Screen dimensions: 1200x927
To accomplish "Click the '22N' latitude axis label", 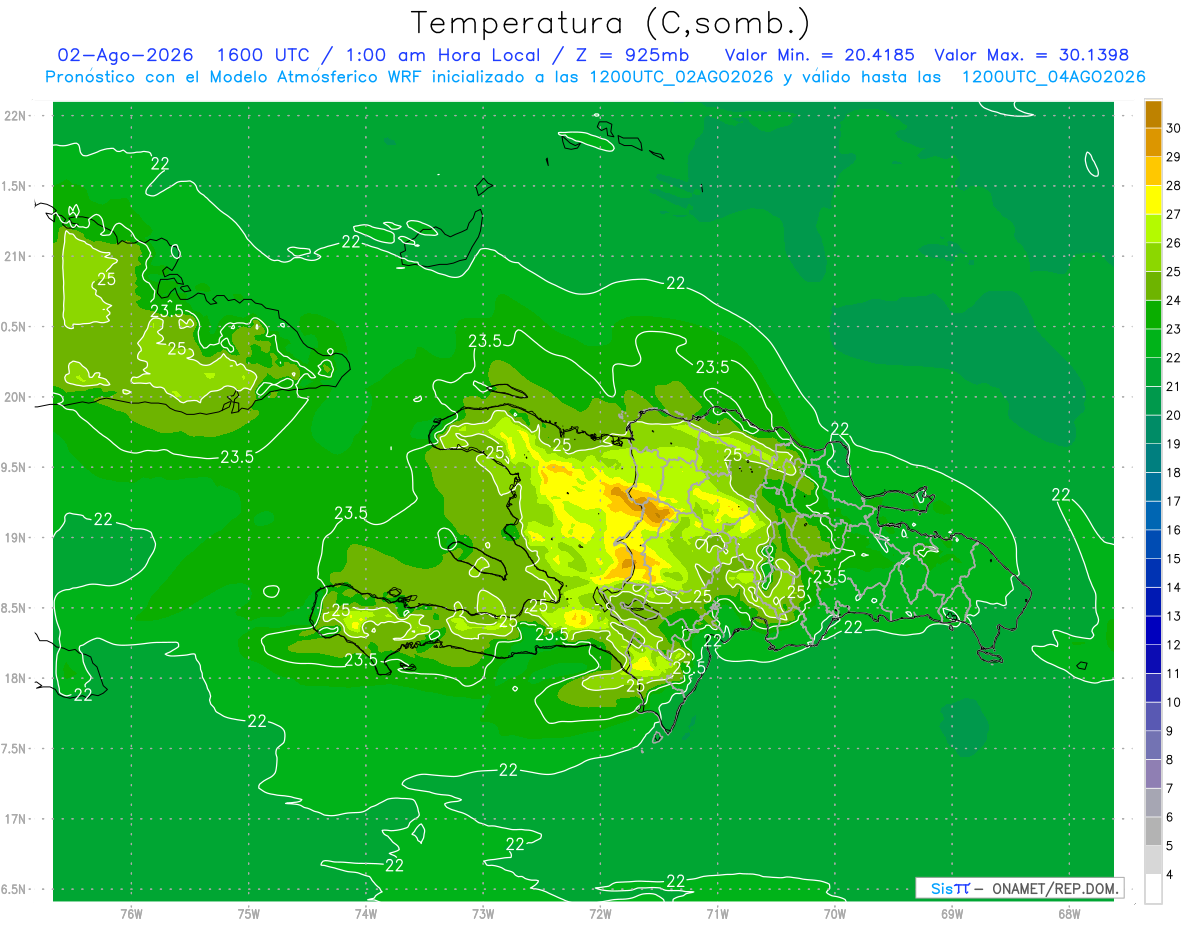I will coord(14,116).
